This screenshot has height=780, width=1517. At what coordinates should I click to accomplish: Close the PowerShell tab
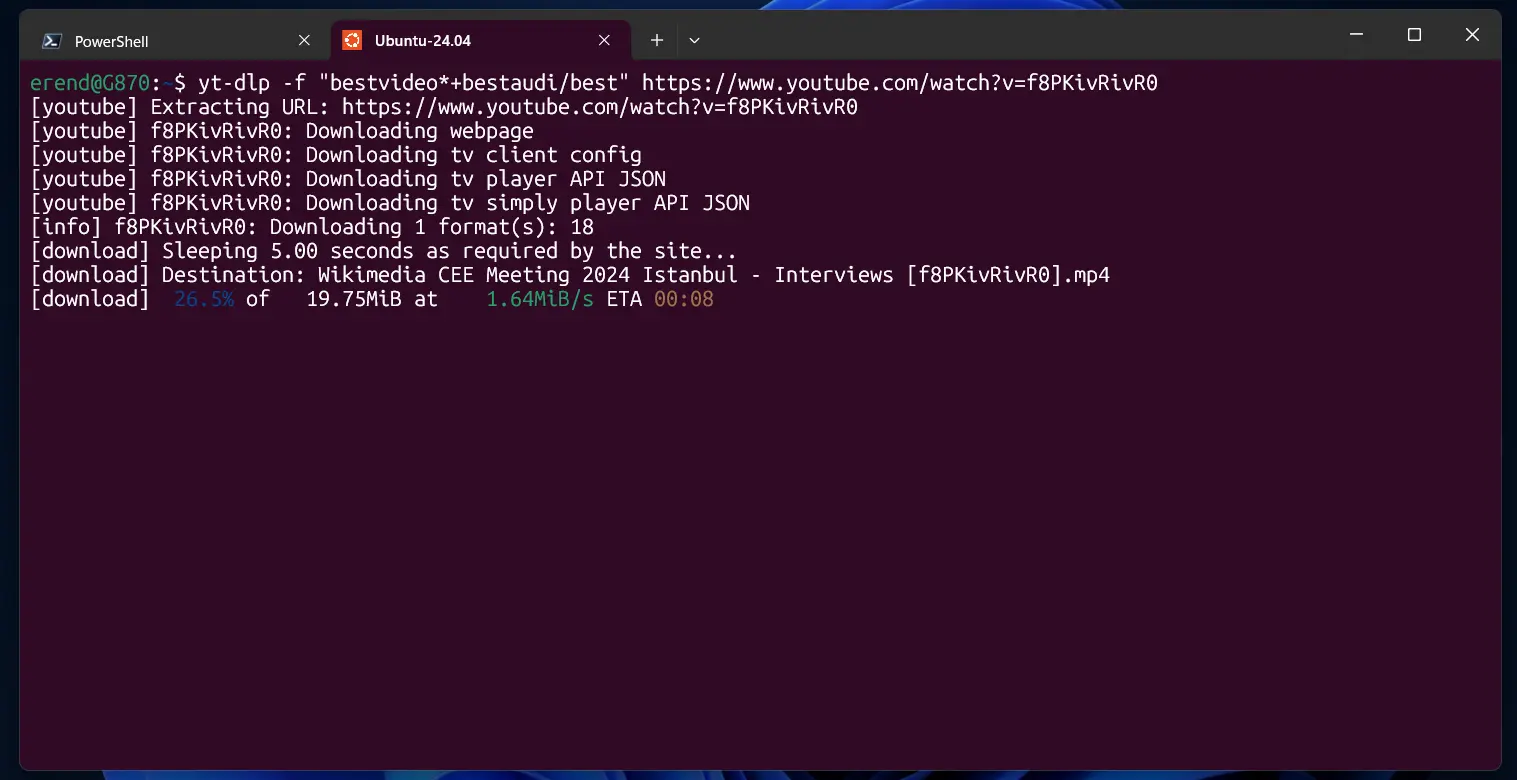[304, 41]
